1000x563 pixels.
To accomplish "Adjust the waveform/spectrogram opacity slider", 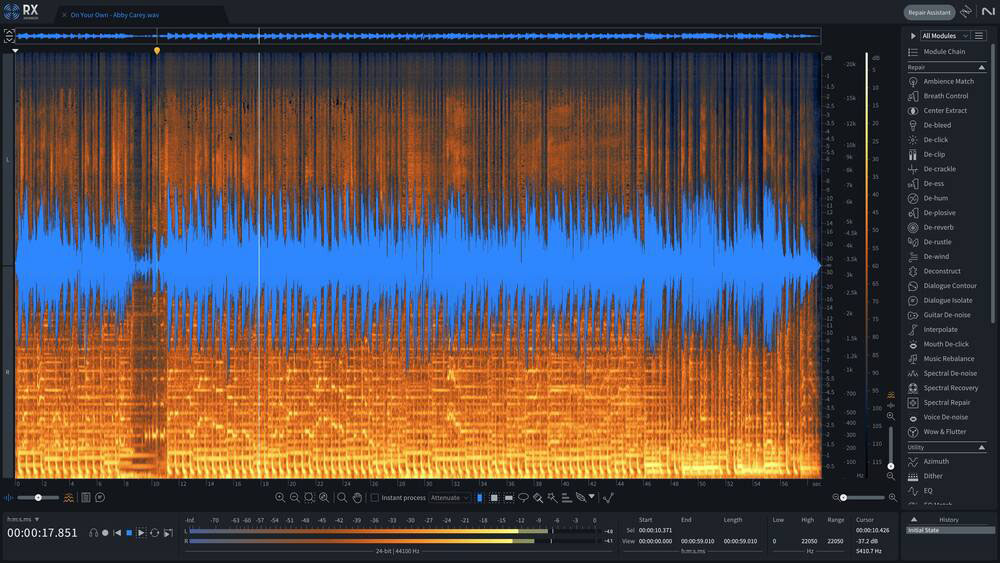I will [38, 497].
